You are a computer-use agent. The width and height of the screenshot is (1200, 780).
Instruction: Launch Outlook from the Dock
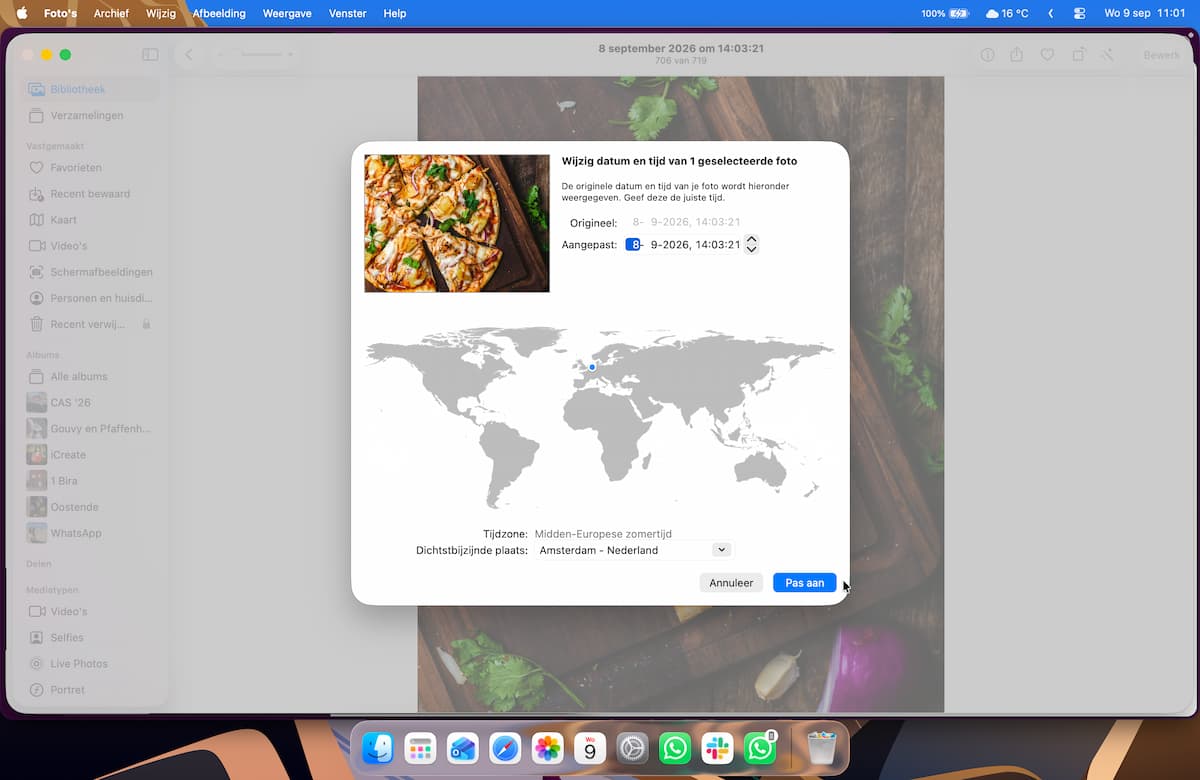(x=462, y=747)
